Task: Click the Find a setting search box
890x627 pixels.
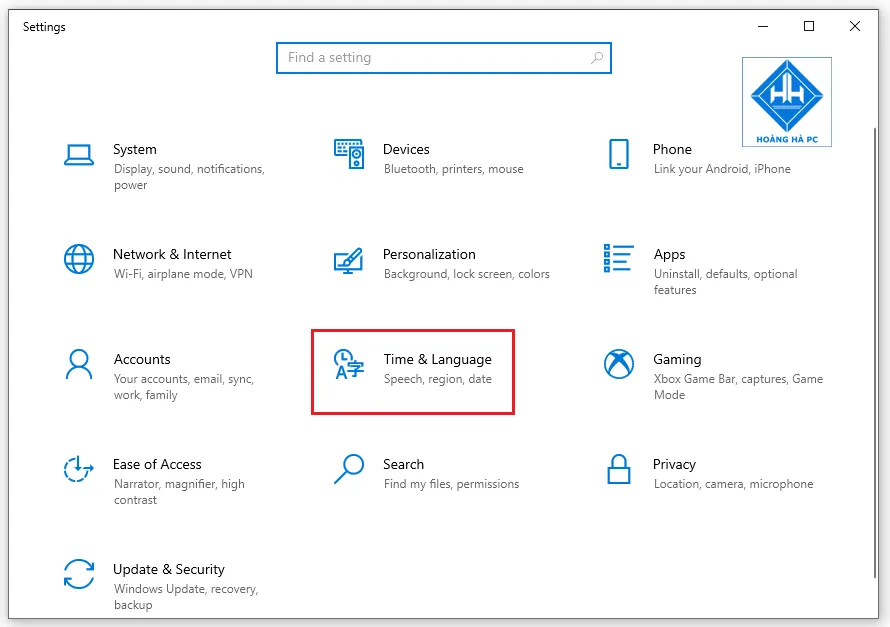Action: pyautogui.click(x=443, y=58)
